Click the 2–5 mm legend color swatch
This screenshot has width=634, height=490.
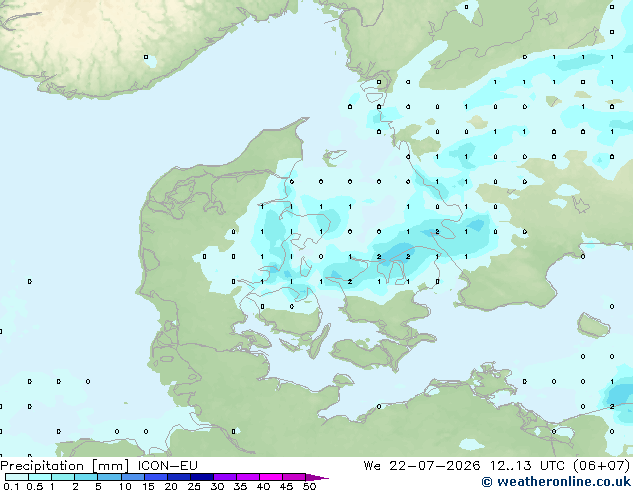coord(86,477)
